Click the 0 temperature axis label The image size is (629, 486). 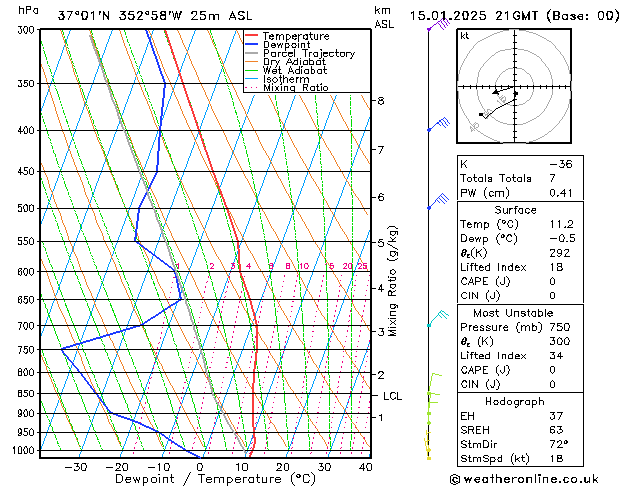pyautogui.click(x=200, y=467)
